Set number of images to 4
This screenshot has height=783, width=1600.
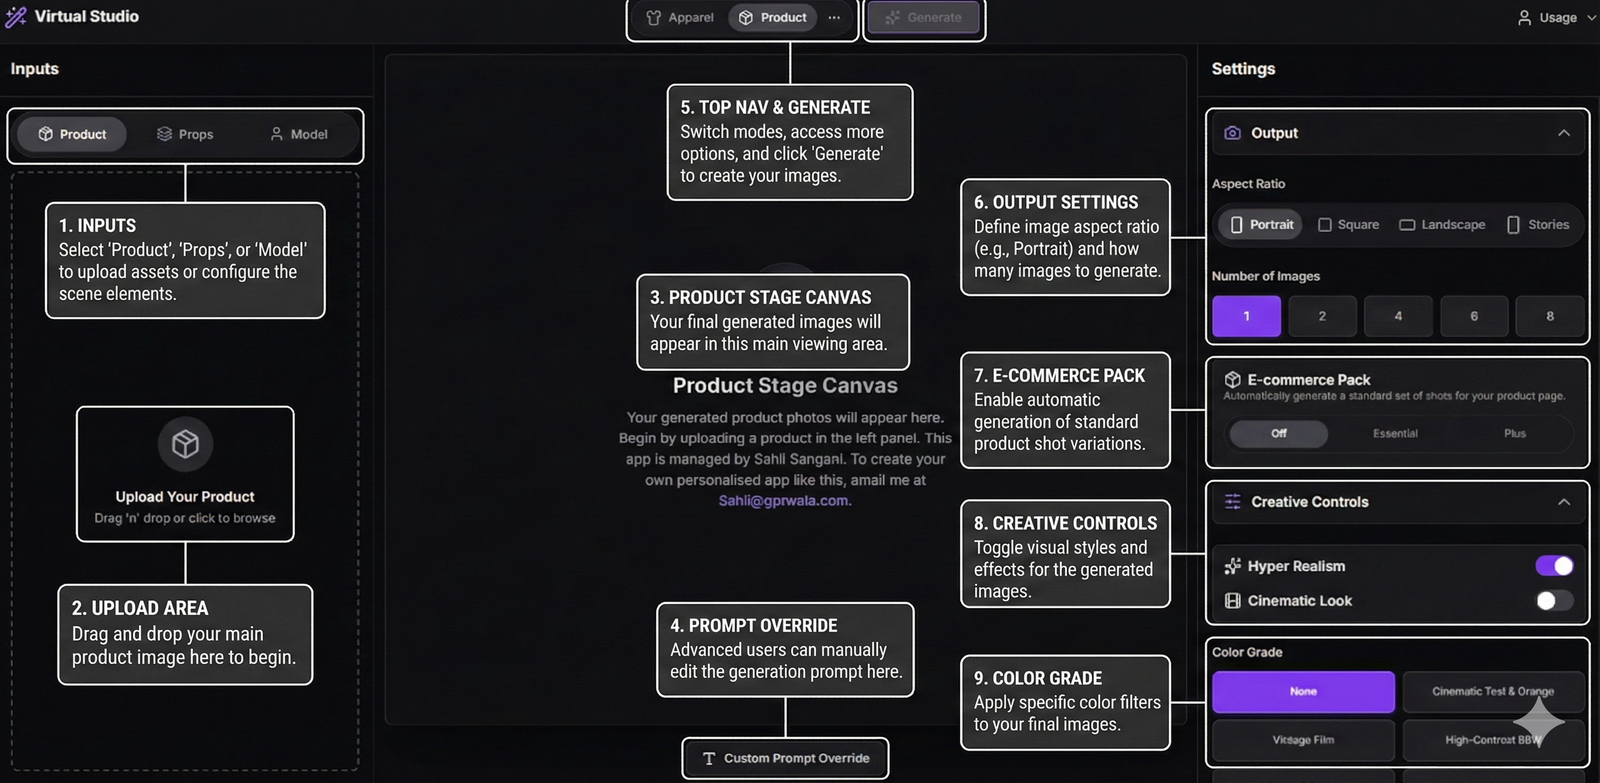pos(1398,316)
